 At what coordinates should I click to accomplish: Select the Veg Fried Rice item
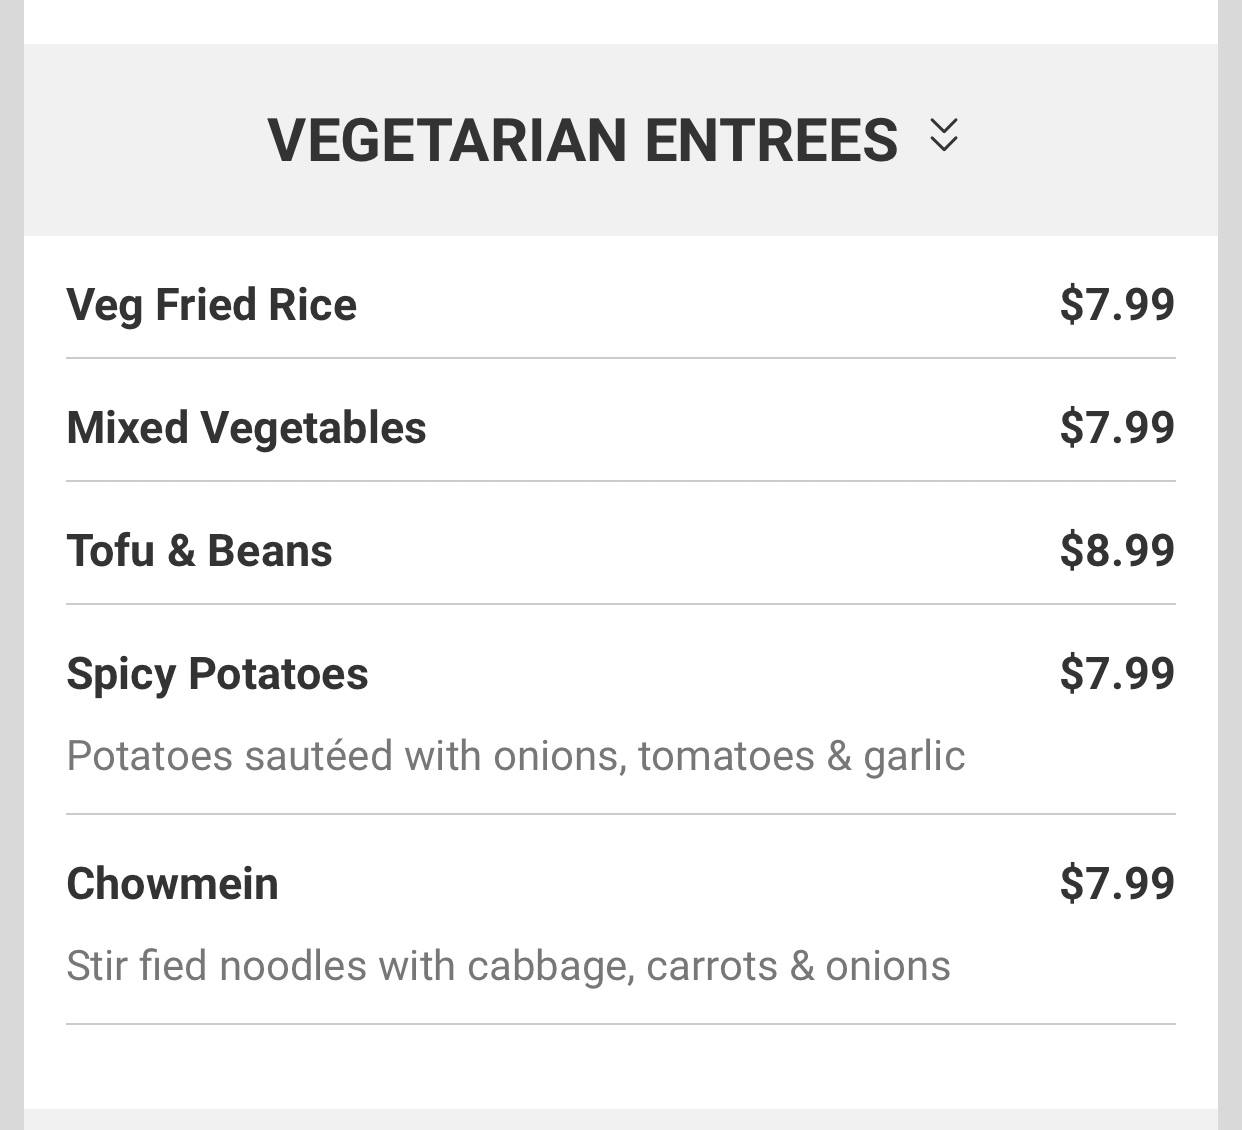[211, 305]
